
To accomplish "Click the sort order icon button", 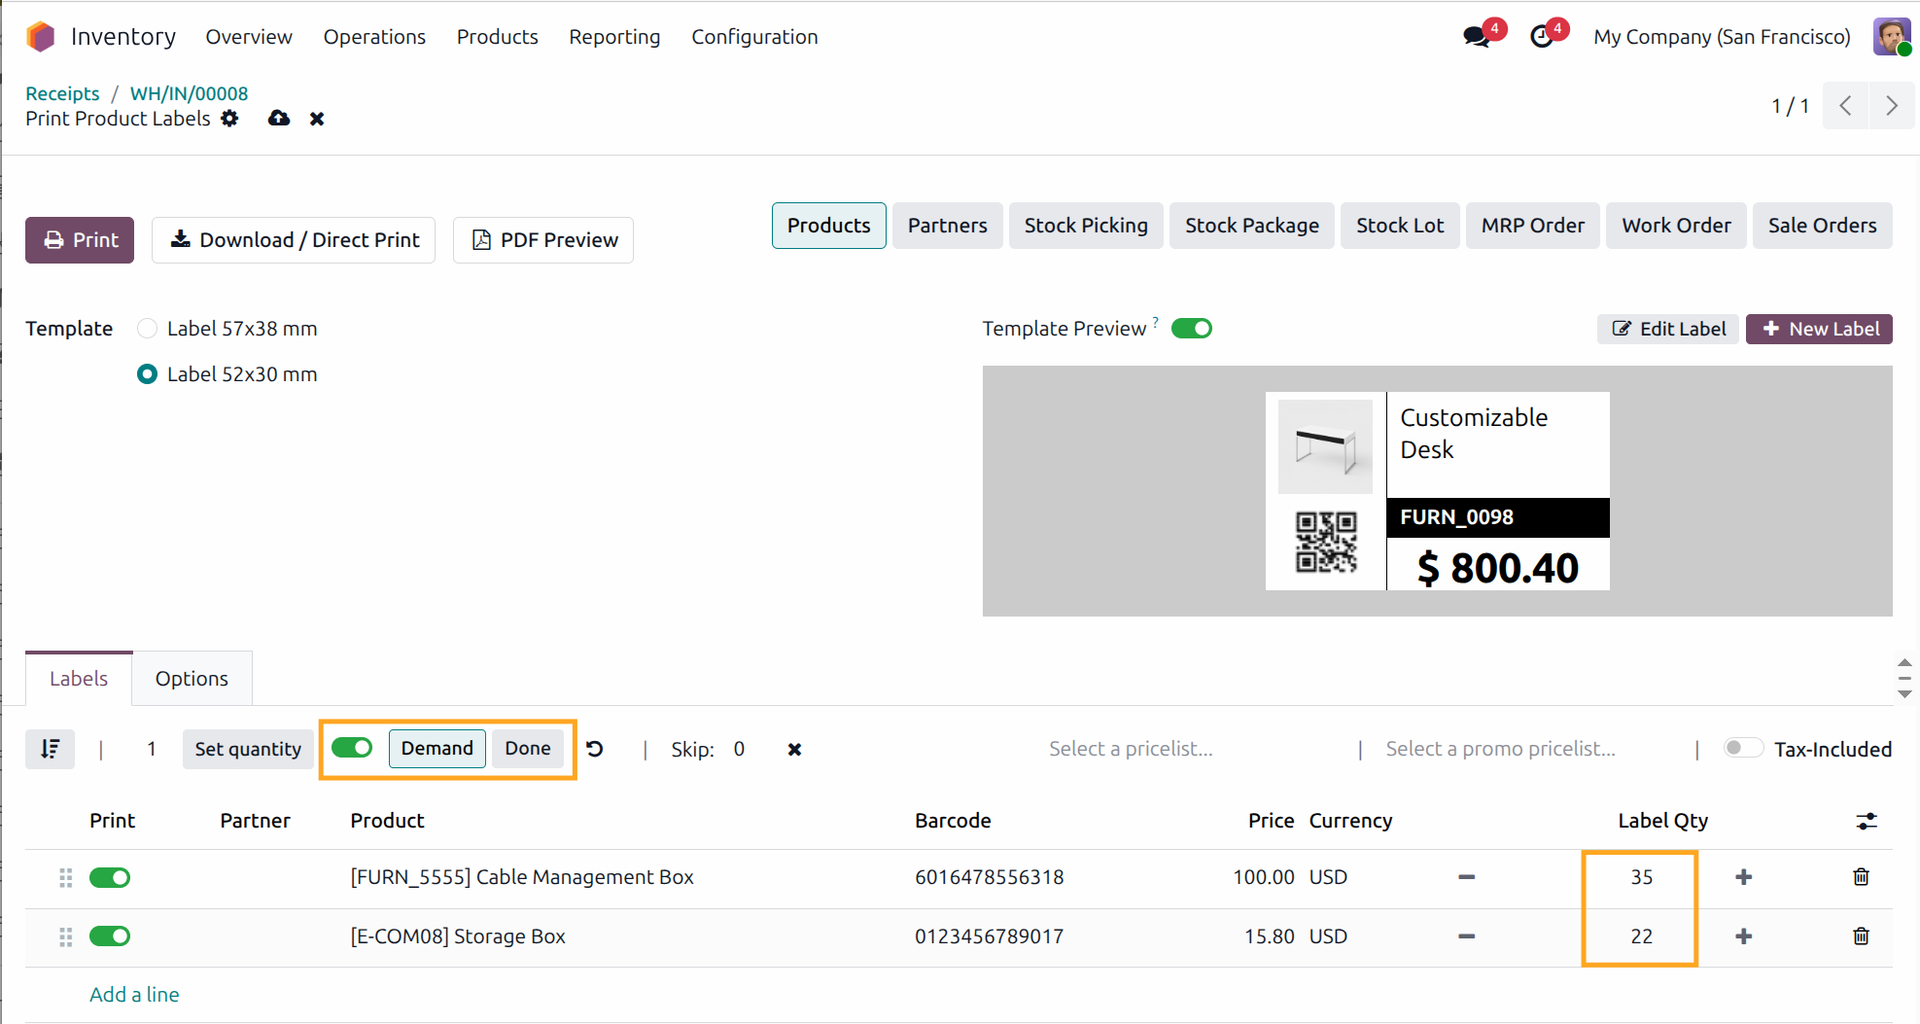I will (50, 749).
